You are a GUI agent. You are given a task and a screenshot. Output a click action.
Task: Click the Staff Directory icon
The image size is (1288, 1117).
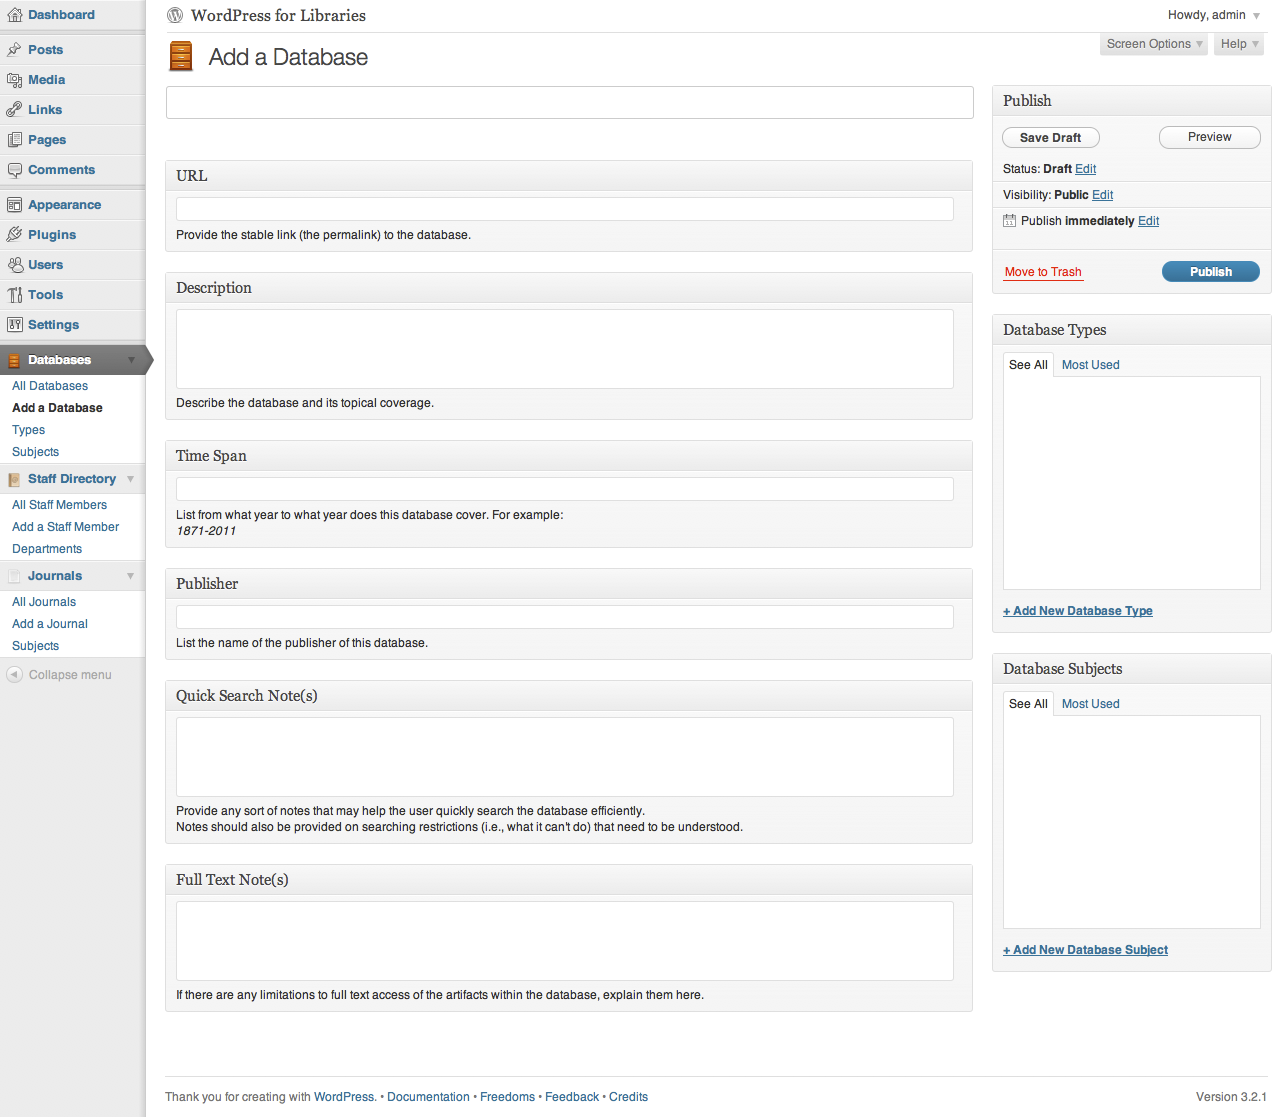tap(14, 479)
